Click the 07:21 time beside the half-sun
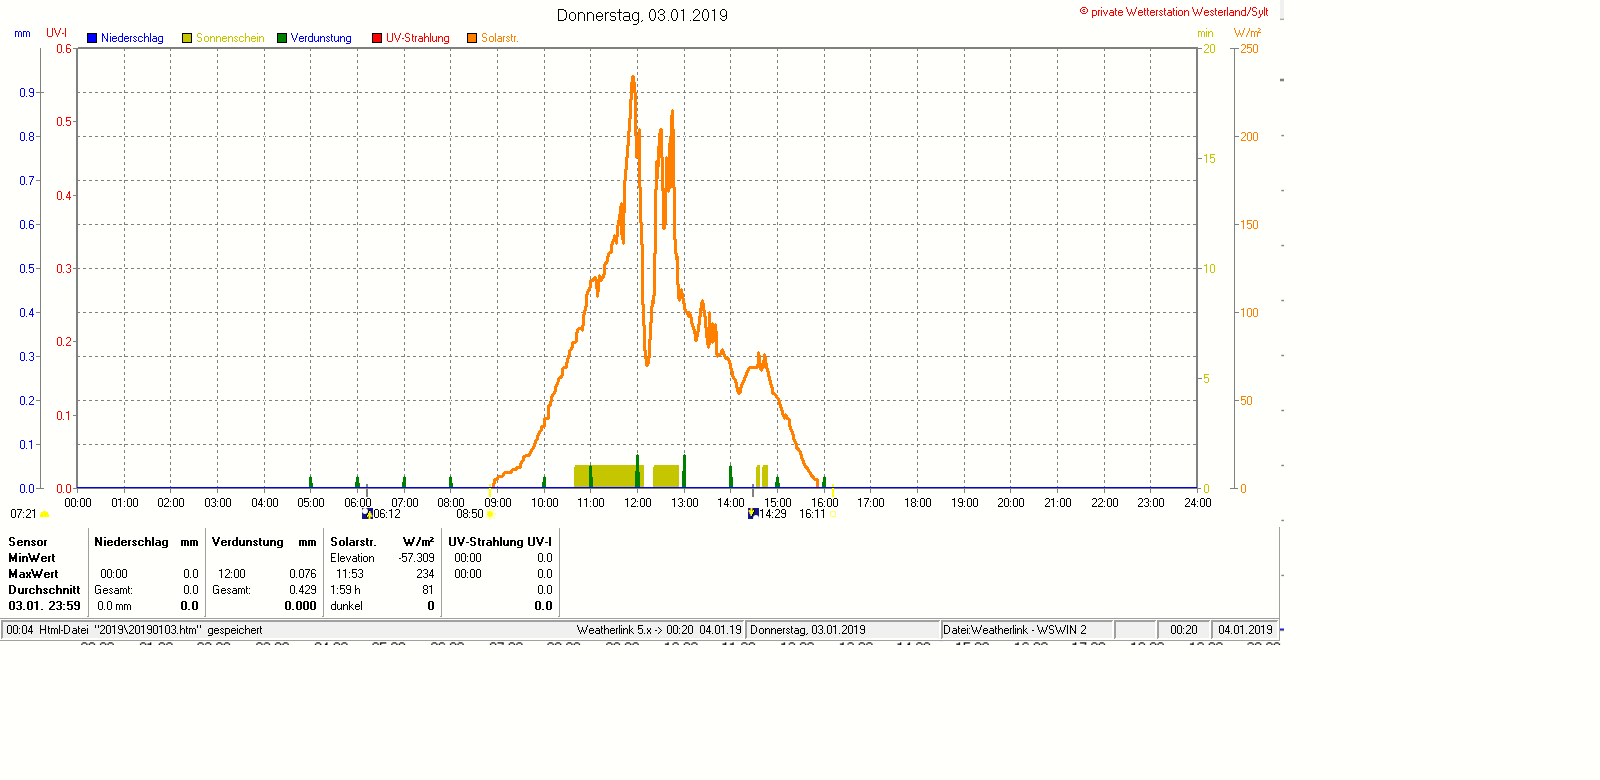 pos(23,514)
